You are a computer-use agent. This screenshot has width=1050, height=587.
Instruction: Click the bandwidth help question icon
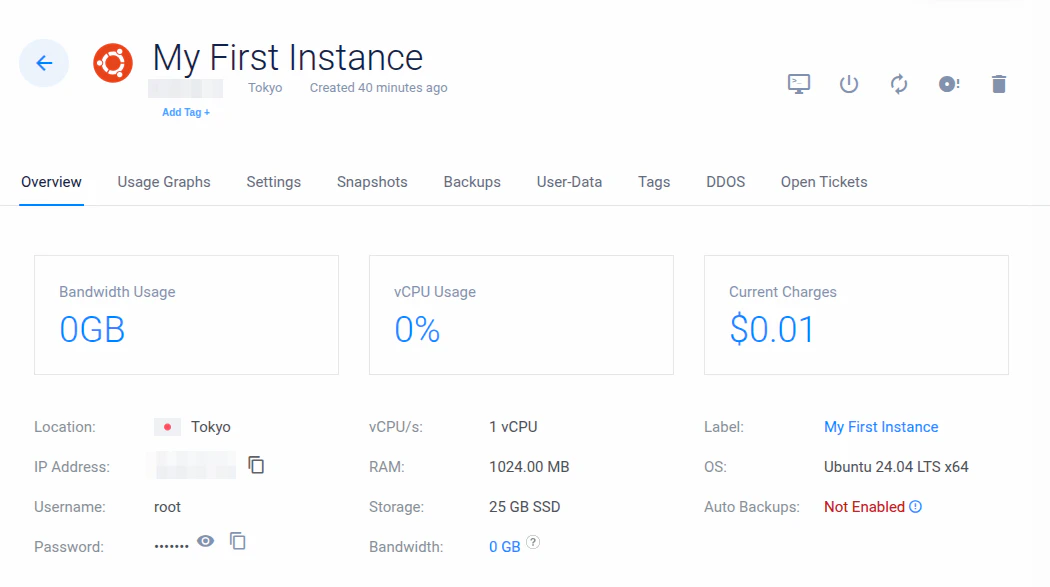[533, 542]
